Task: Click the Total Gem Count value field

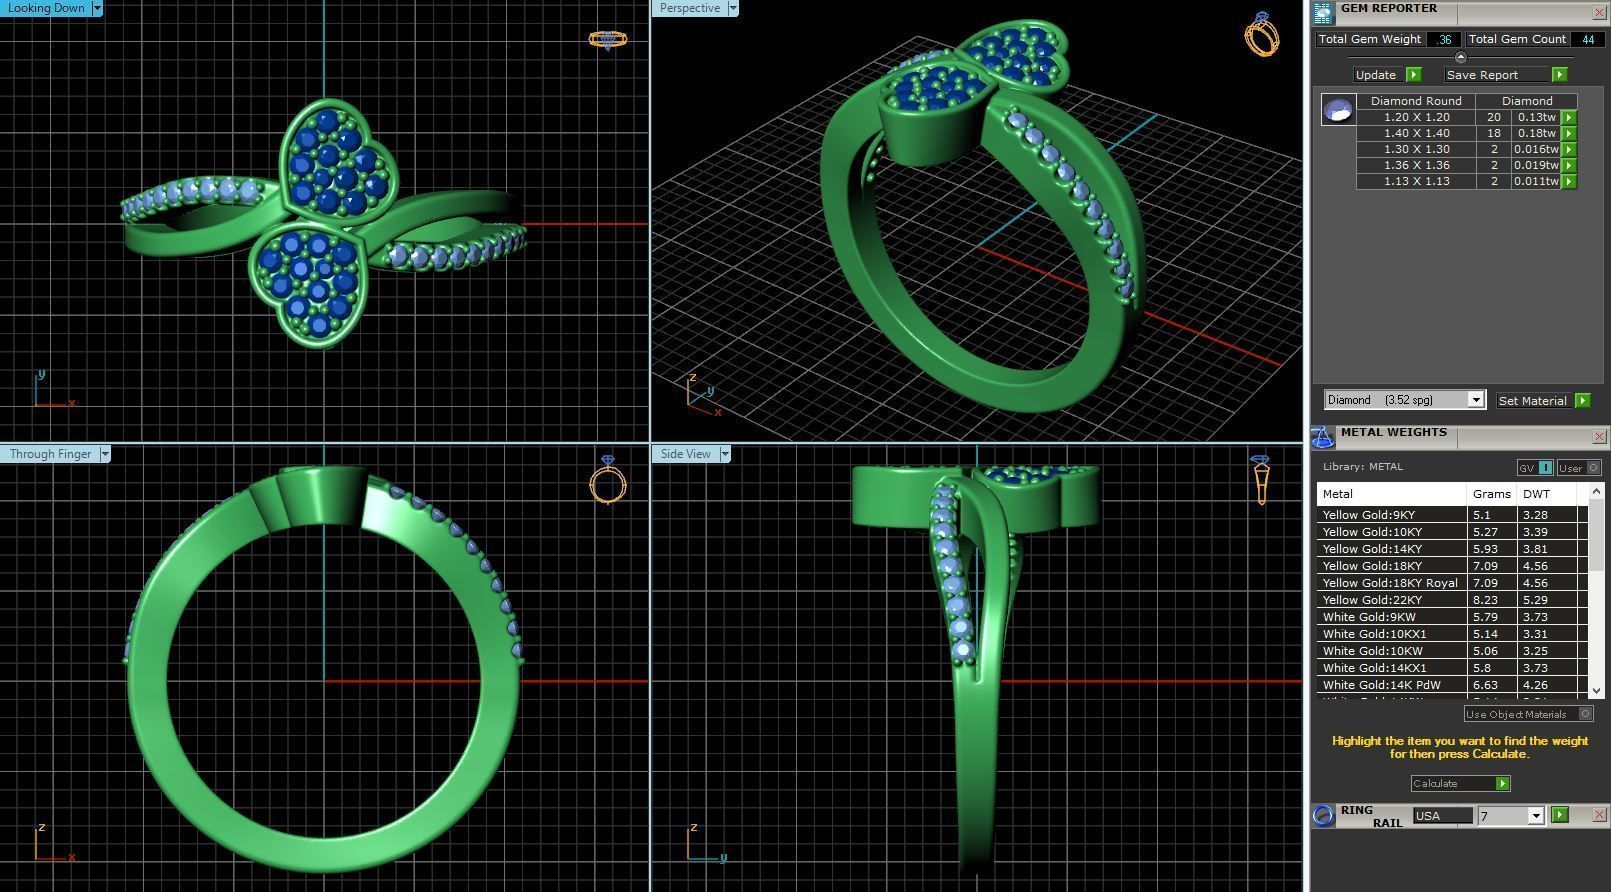Action: point(1588,39)
